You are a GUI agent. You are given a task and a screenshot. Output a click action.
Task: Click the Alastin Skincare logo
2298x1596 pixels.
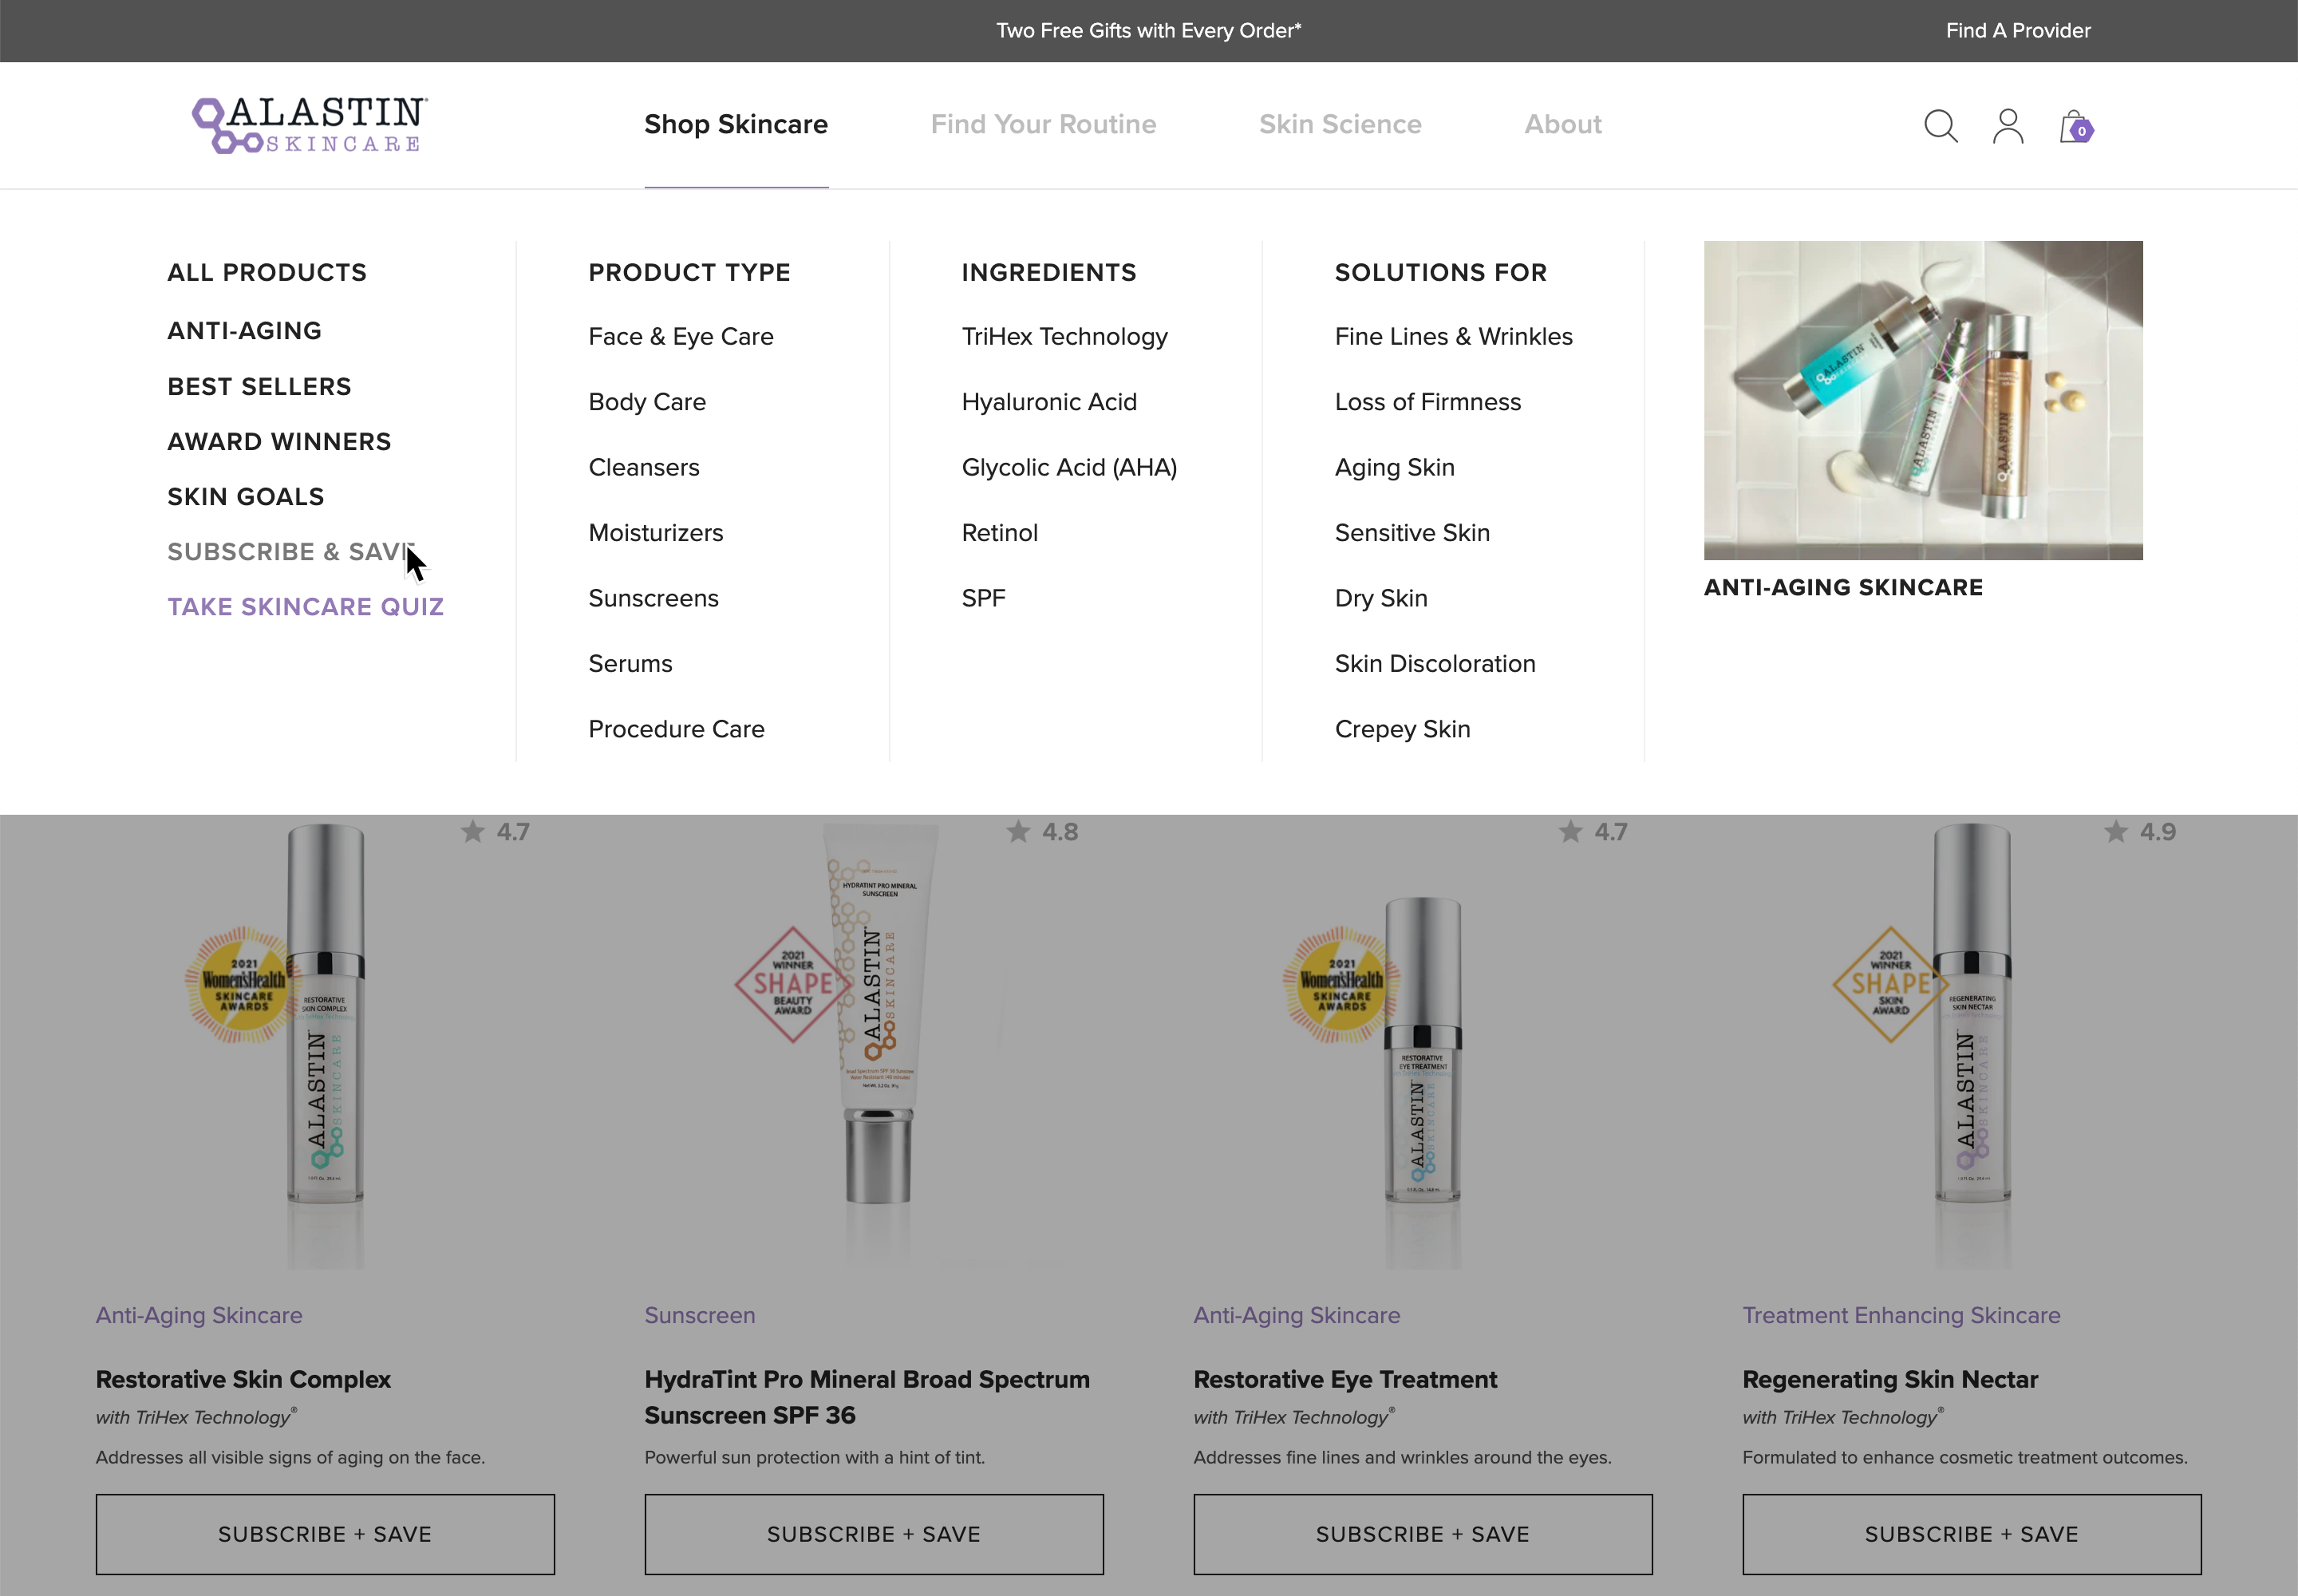(x=310, y=125)
